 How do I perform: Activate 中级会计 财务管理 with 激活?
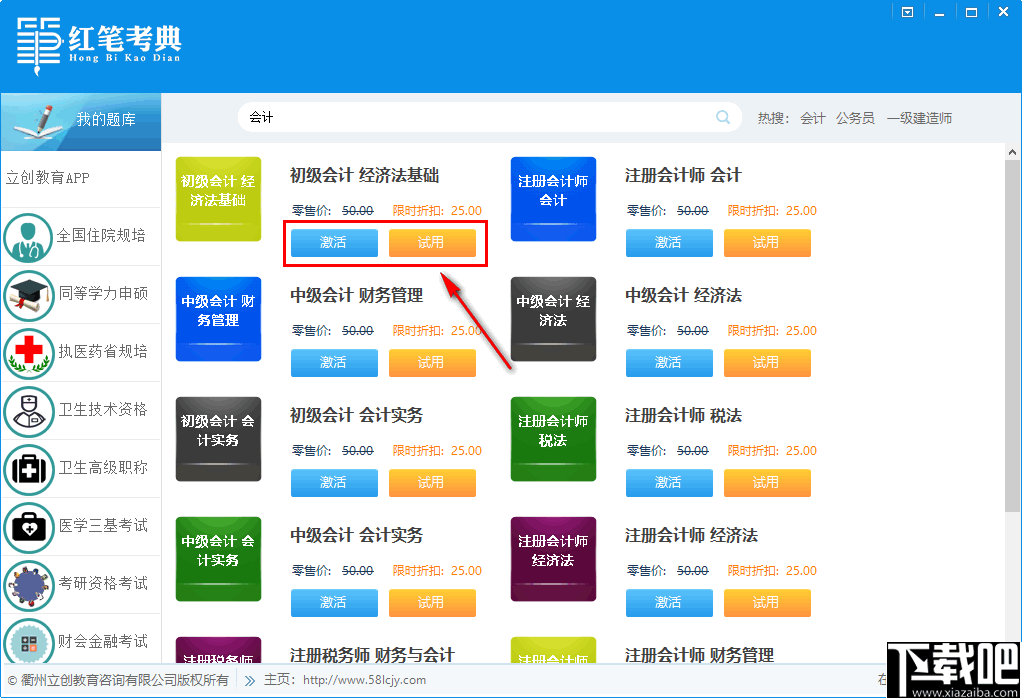(x=334, y=362)
